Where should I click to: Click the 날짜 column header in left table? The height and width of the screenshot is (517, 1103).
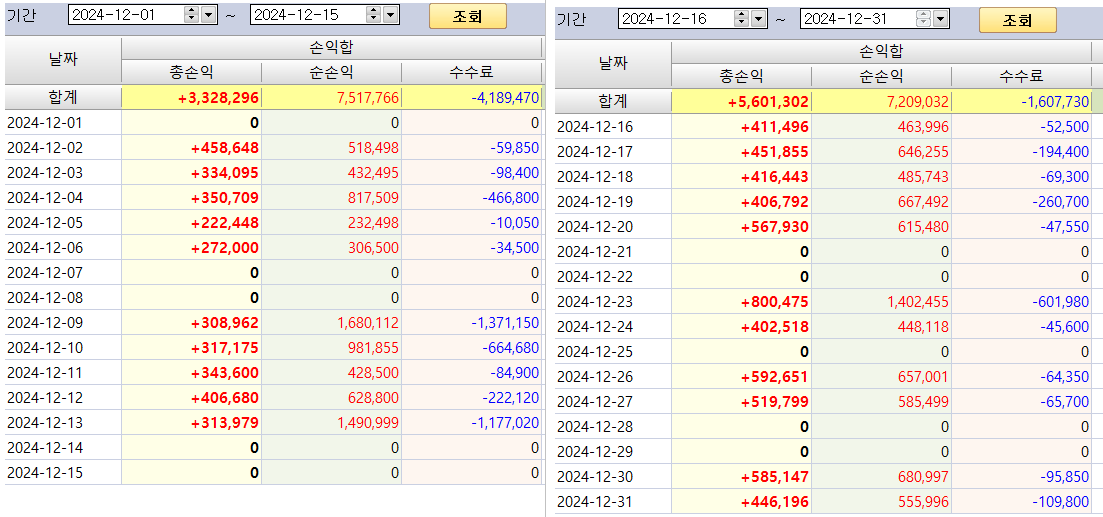(63, 60)
